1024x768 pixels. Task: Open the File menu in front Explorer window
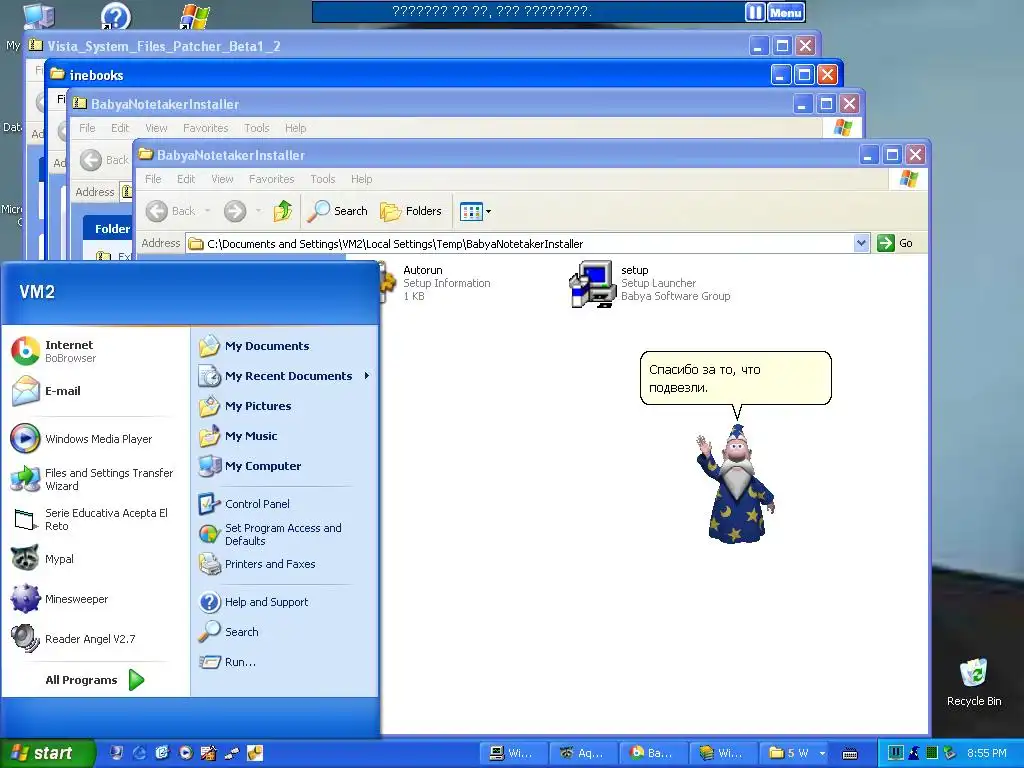(x=153, y=179)
